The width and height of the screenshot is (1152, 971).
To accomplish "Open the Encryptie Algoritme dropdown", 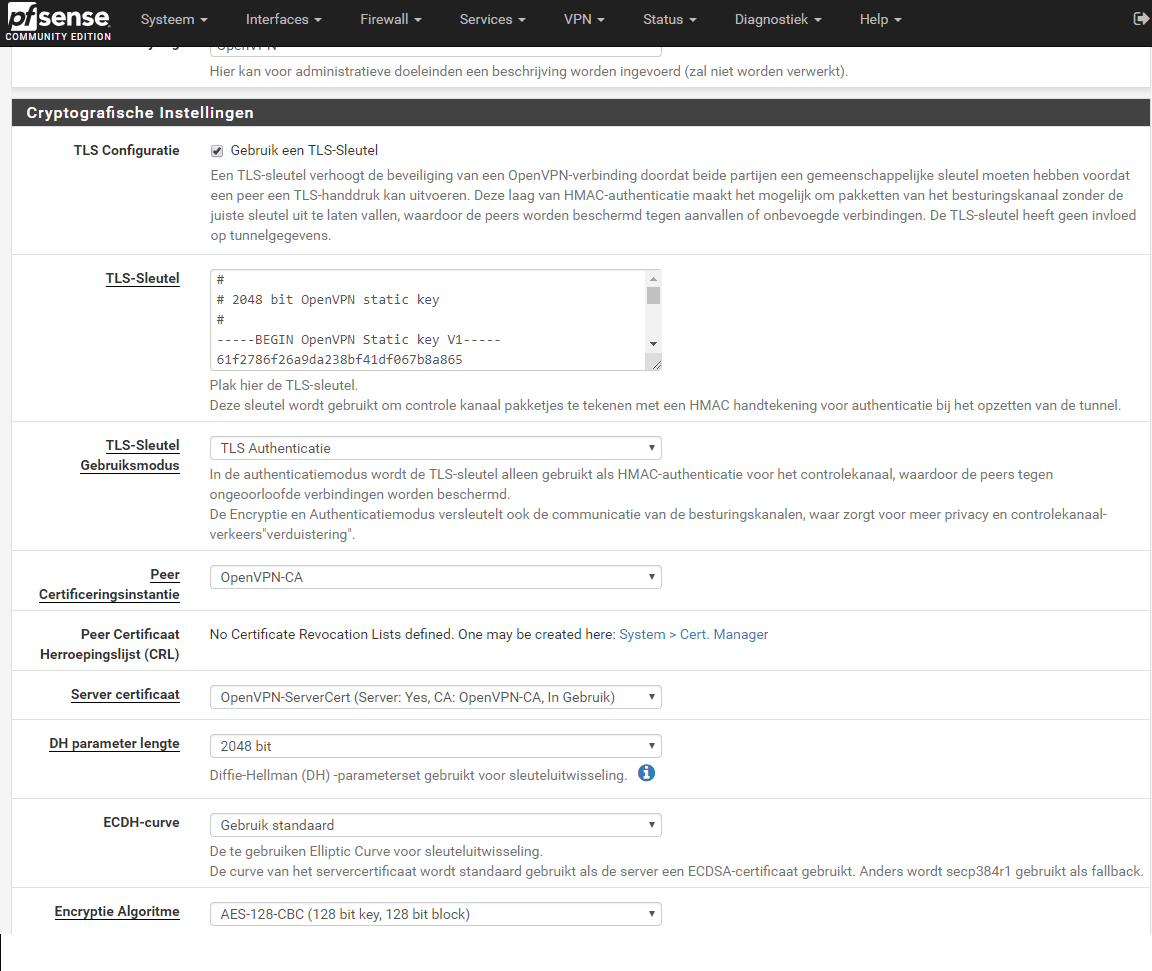I will pyautogui.click(x=436, y=914).
